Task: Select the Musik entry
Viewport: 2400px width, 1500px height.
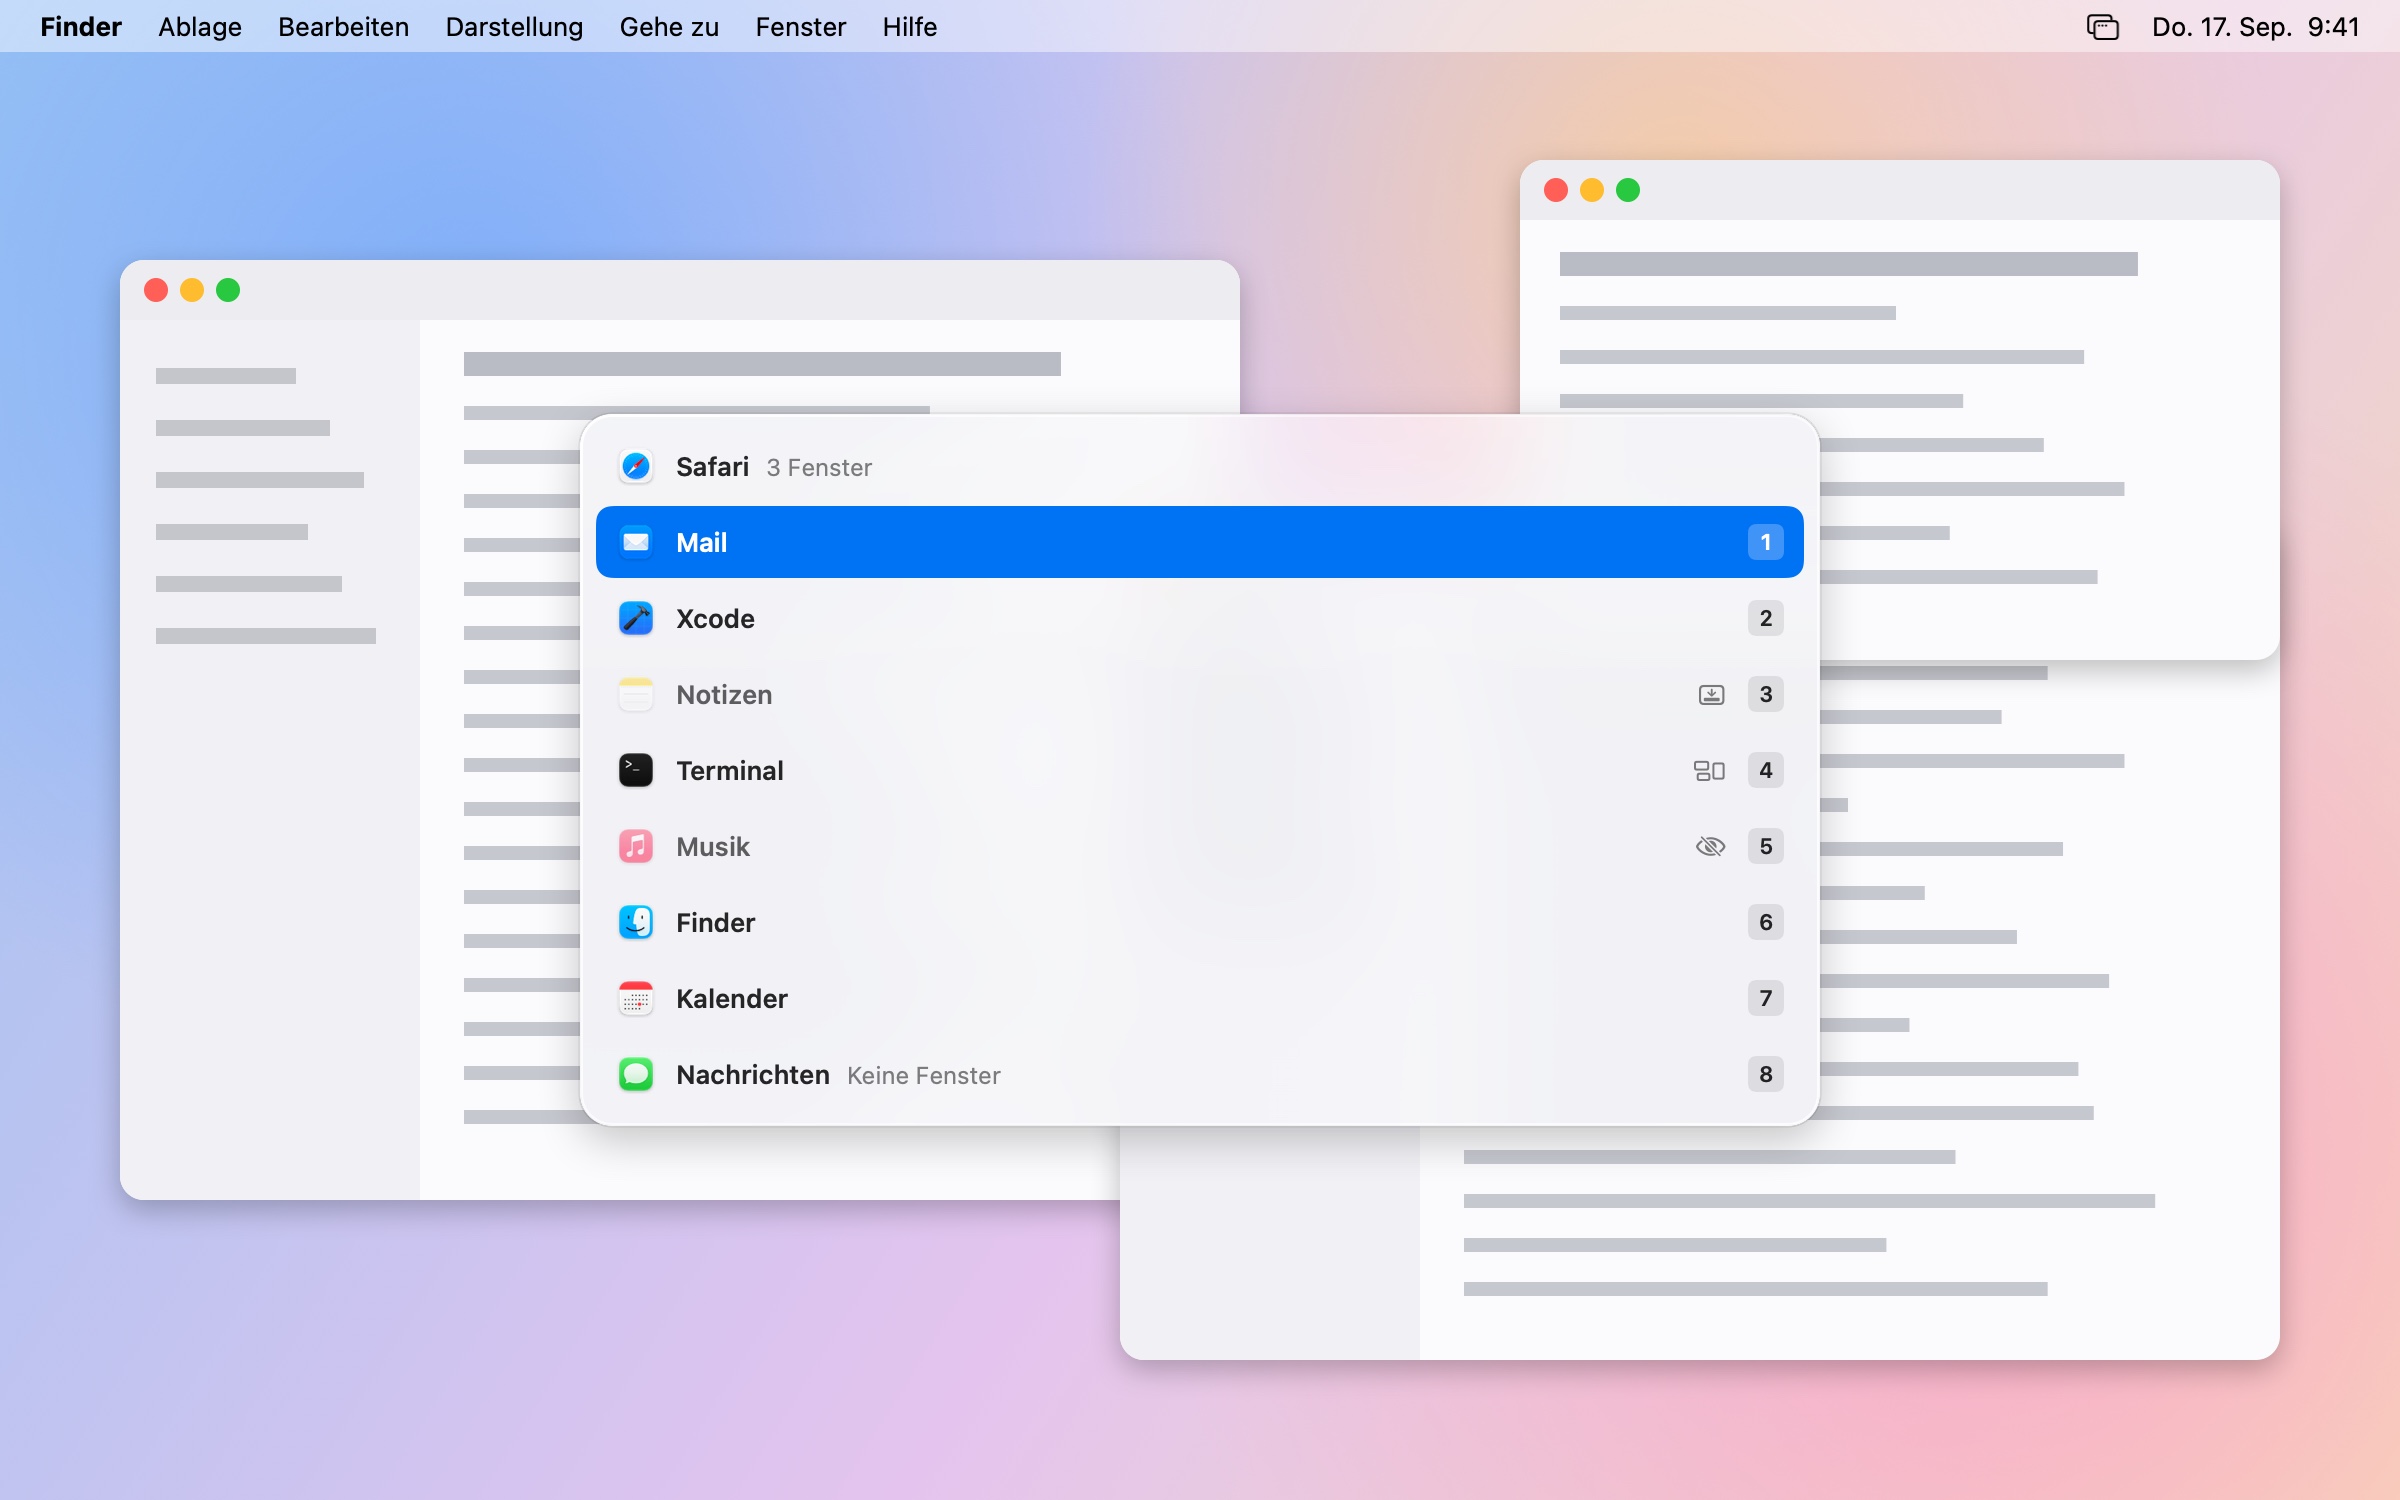Action: tap(1200, 846)
